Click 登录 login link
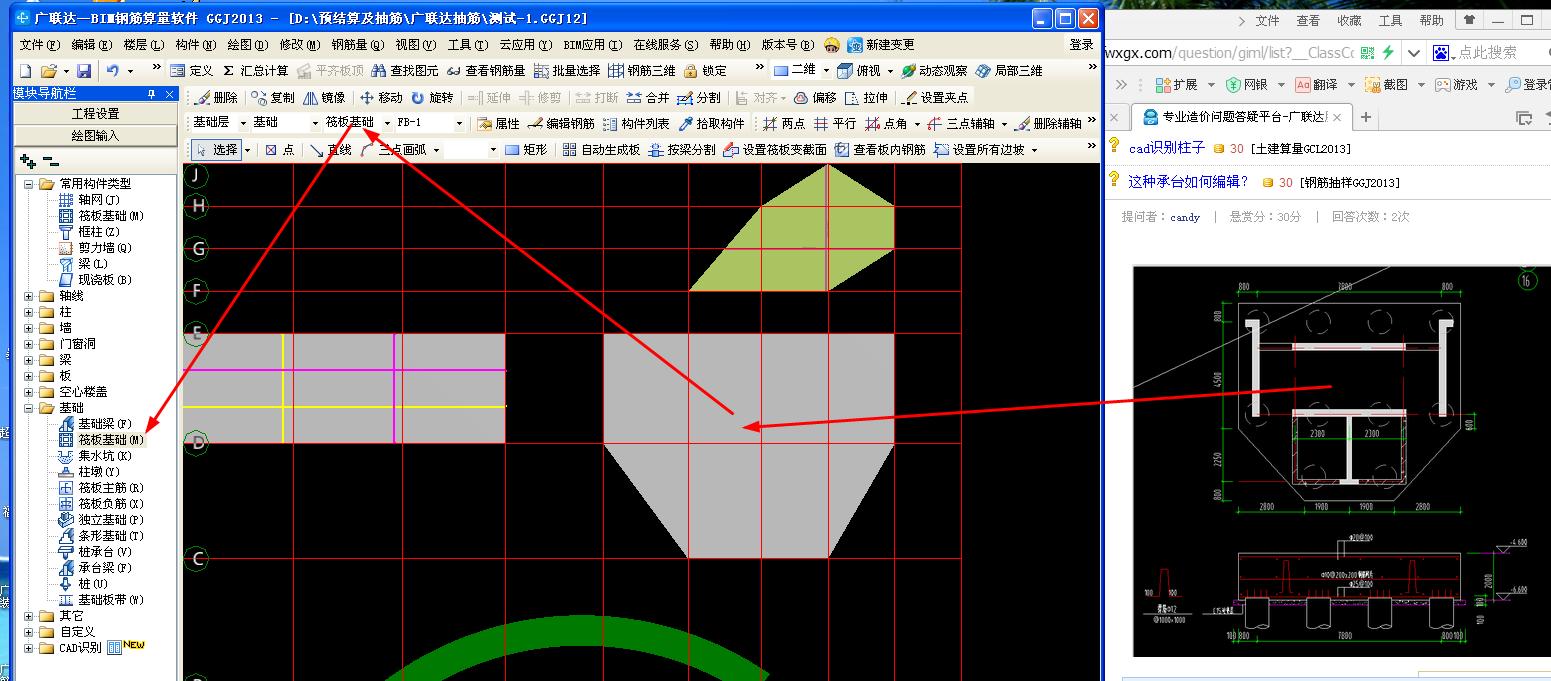The image size is (1551, 681). [x=1082, y=45]
